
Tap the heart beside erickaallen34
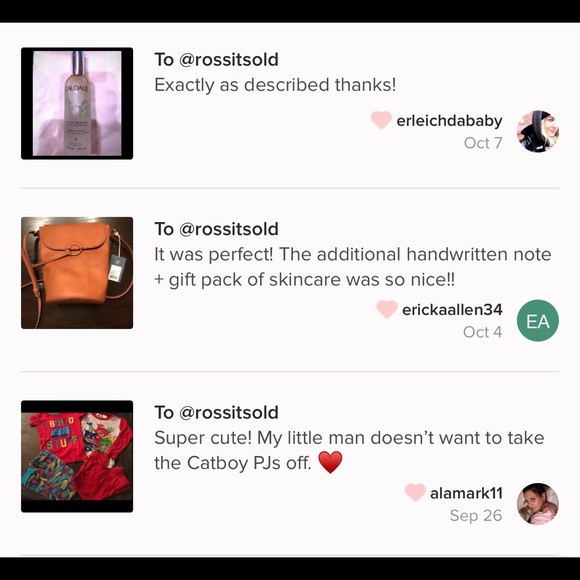coord(387,309)
